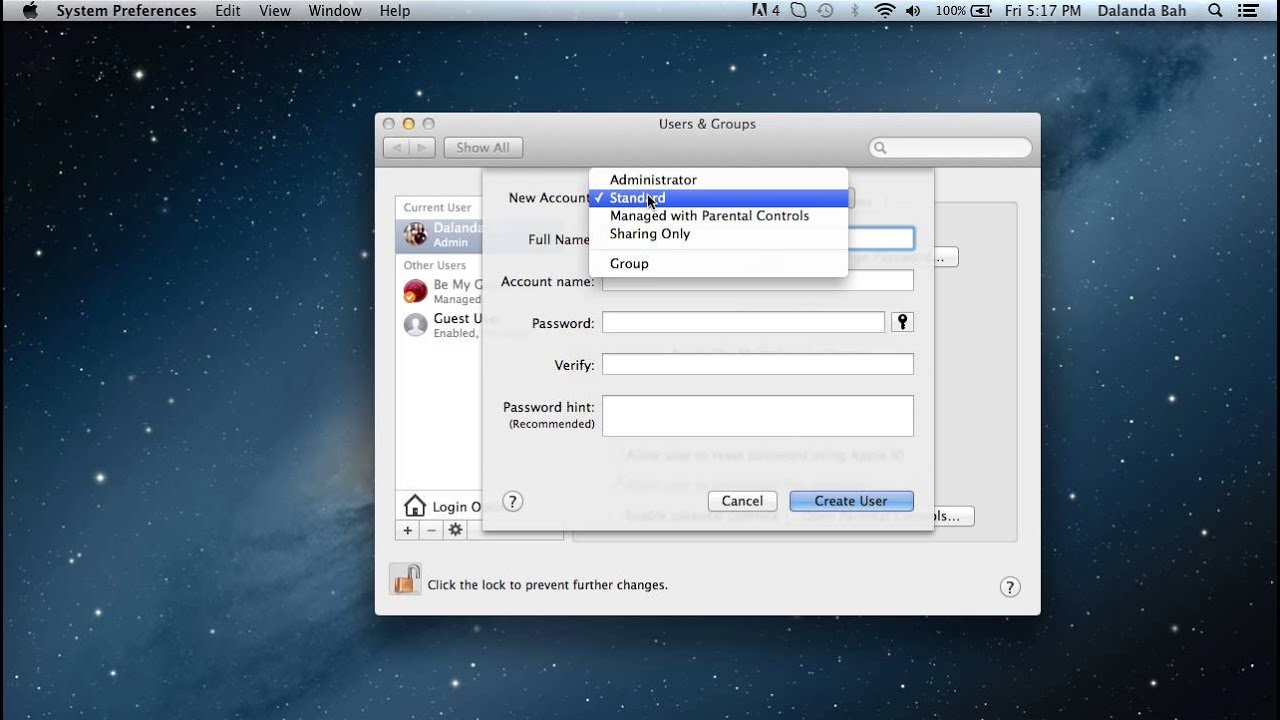Open the View menu

[x=275, y=11]
